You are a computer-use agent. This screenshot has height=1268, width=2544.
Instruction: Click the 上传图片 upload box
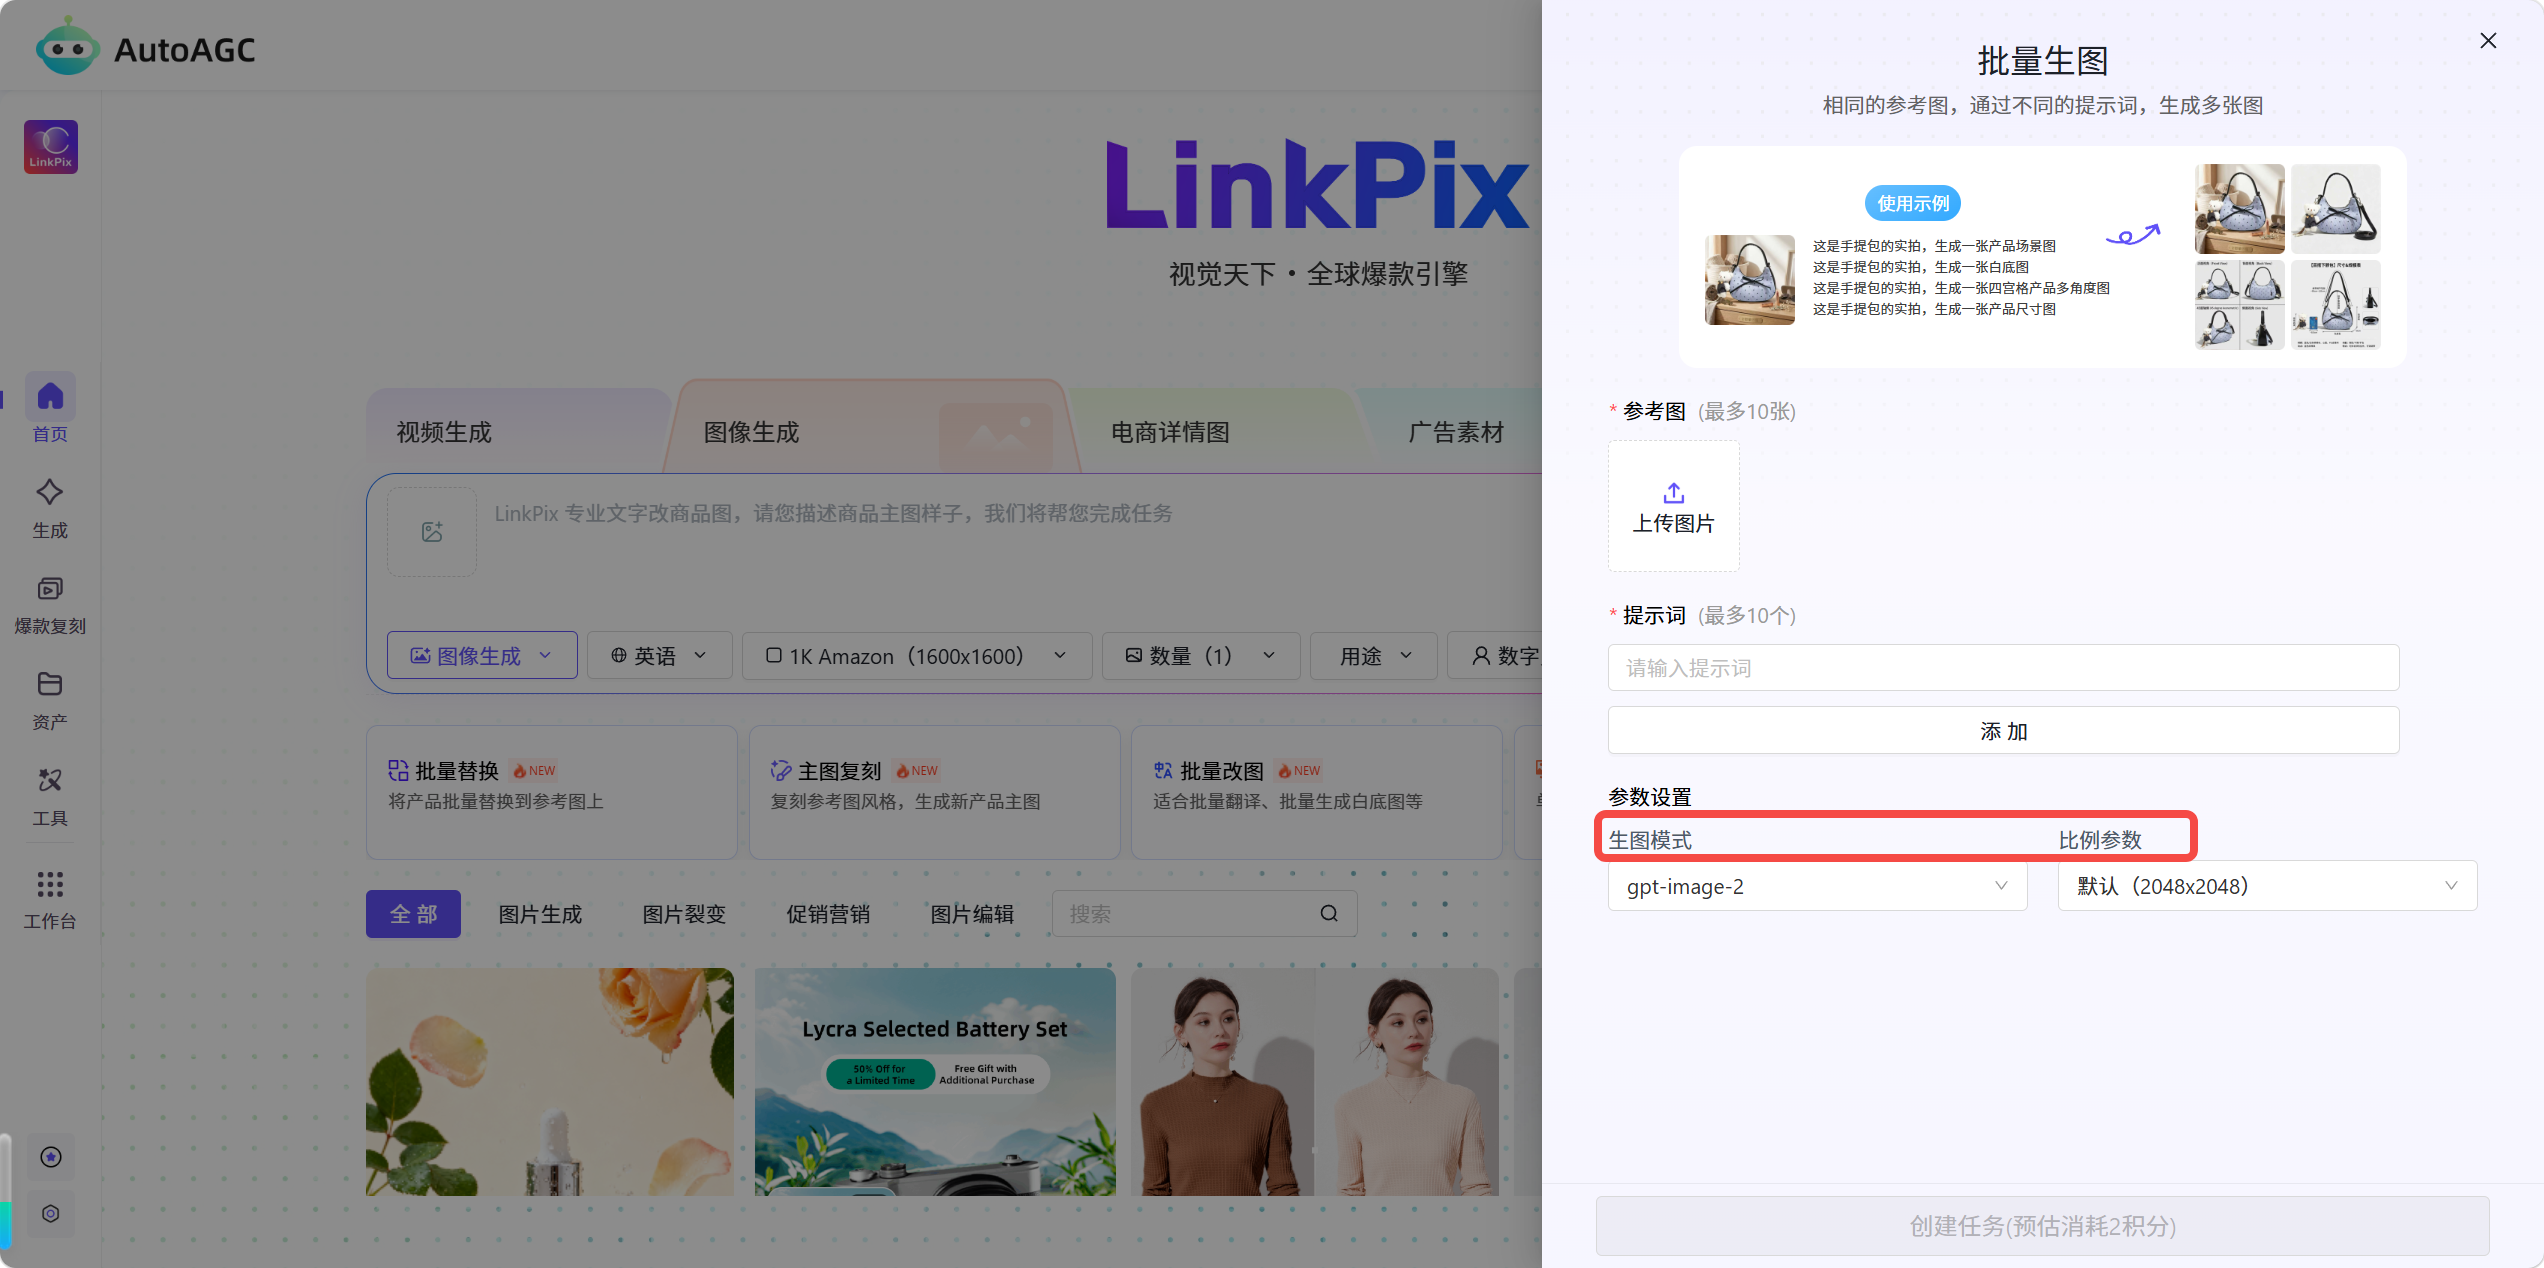click(1673, 506)
